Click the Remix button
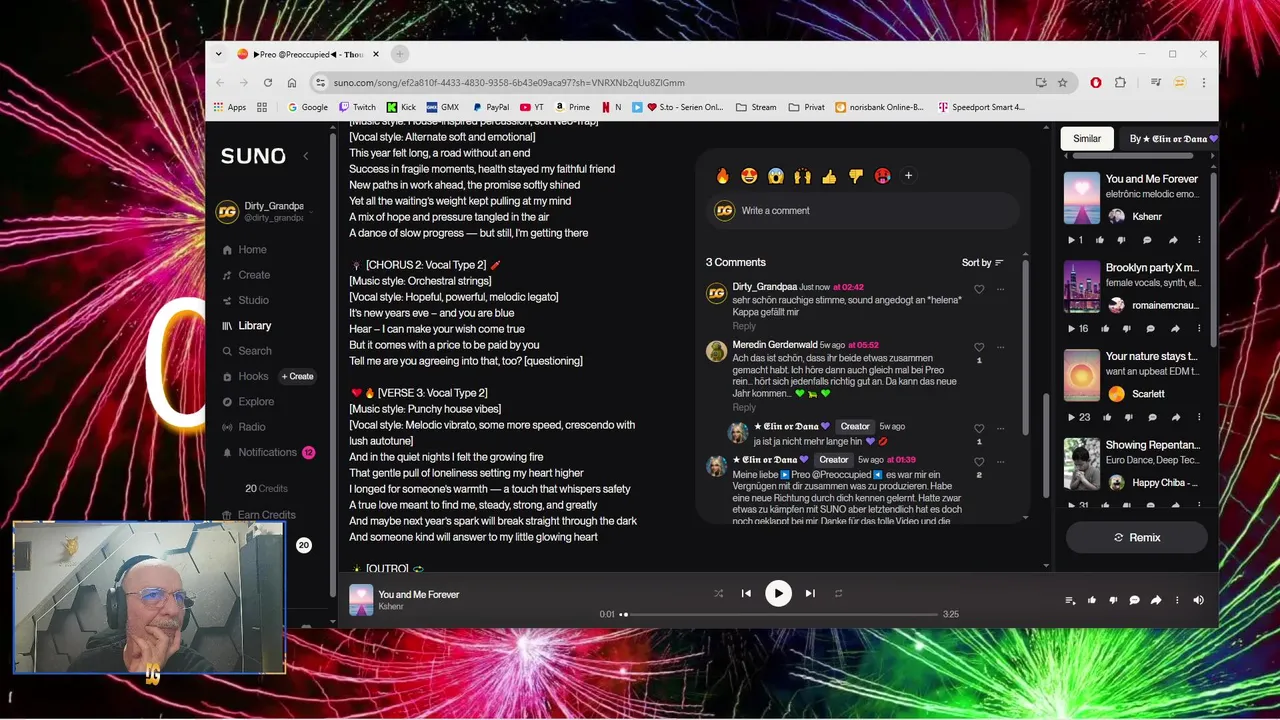Screen dimensions: 1280x720 (1136, 538)
